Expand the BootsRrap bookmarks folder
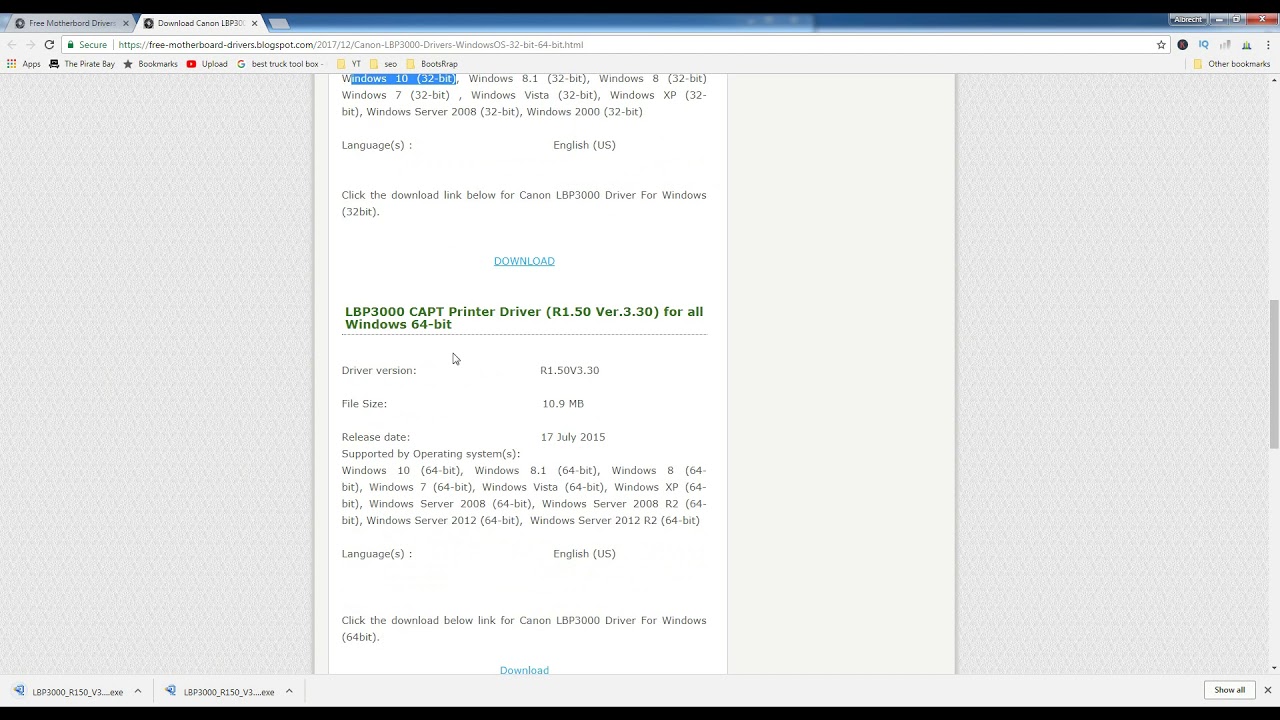Screen dimensions: 1280x720 pos(432,64)
